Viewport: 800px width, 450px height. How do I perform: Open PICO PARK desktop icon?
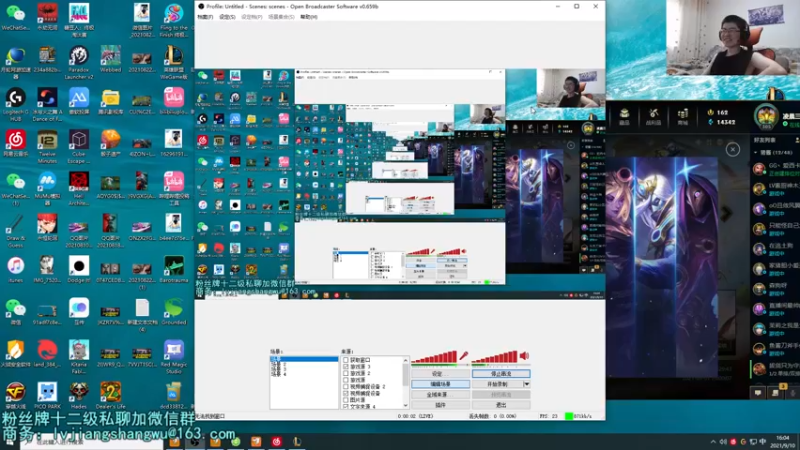pyautogui.click(x=47, y=396)
